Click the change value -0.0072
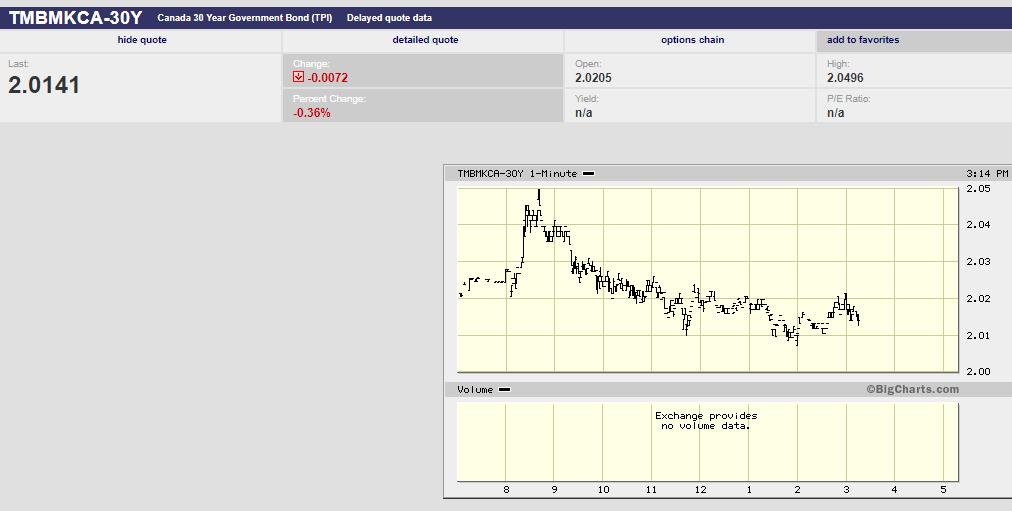Screen dimensions: 1012x511 click(328, 77)
